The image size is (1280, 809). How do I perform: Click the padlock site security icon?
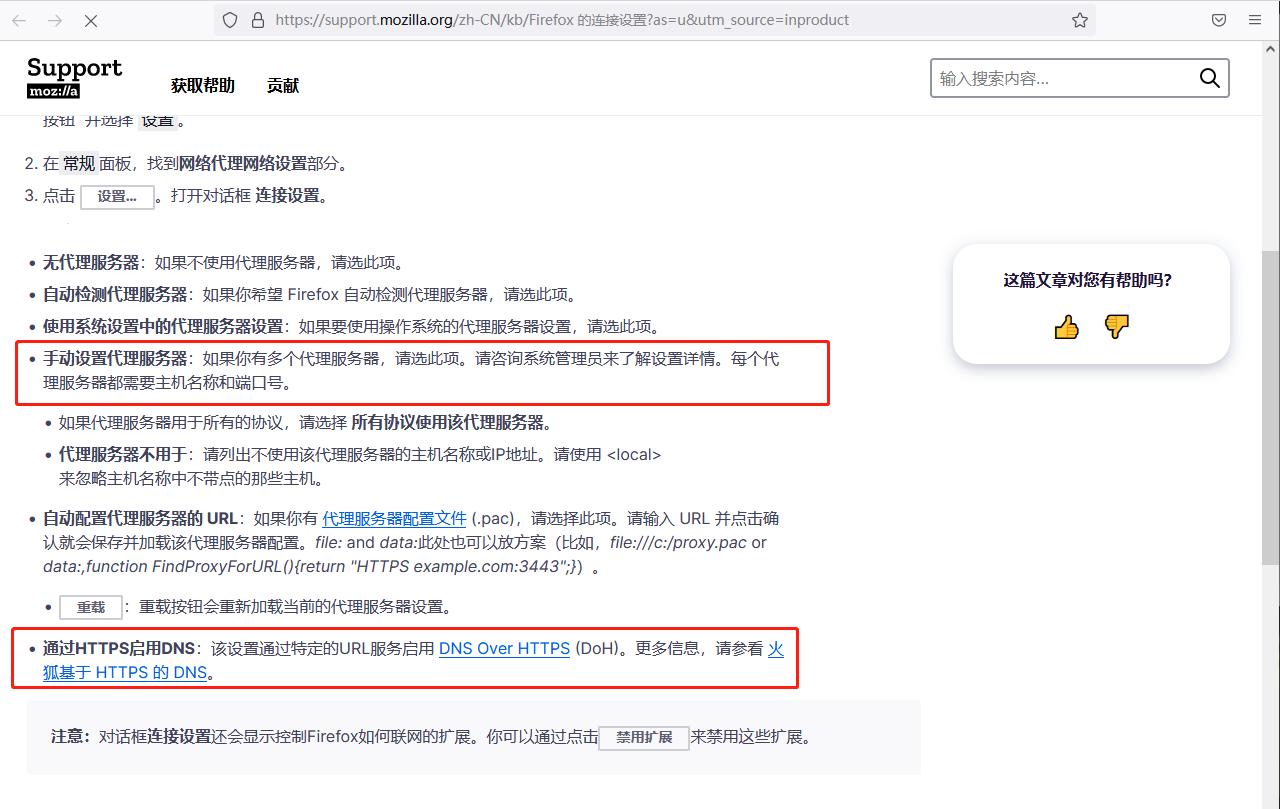[x=259, y=19]
